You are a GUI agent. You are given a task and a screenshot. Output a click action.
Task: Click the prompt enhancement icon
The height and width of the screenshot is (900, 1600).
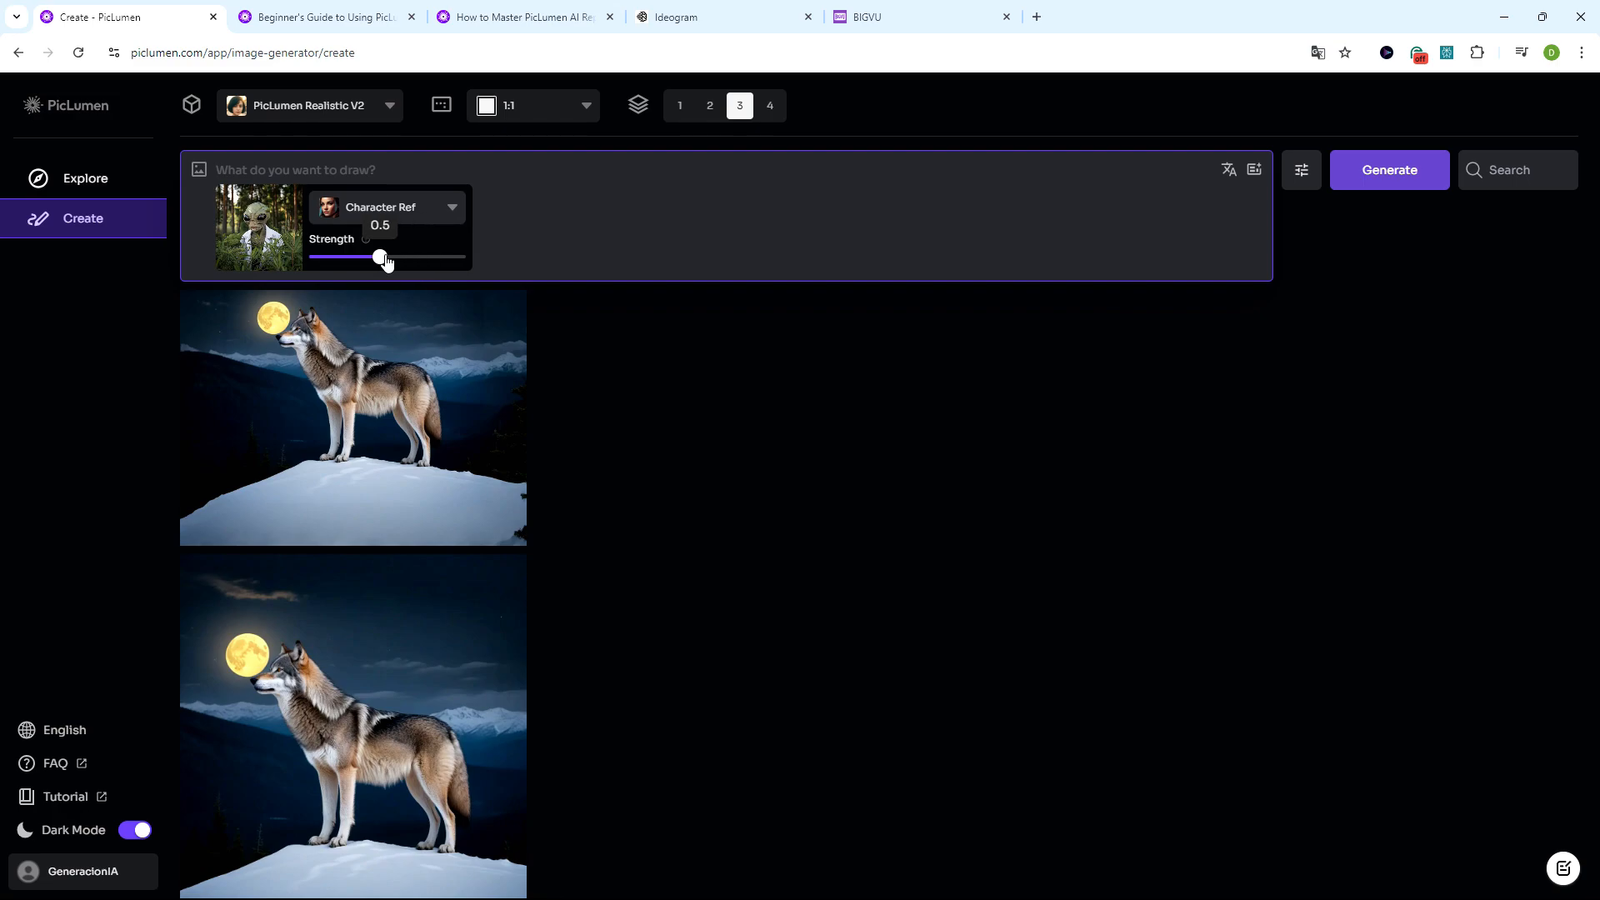coord(1255,169)
